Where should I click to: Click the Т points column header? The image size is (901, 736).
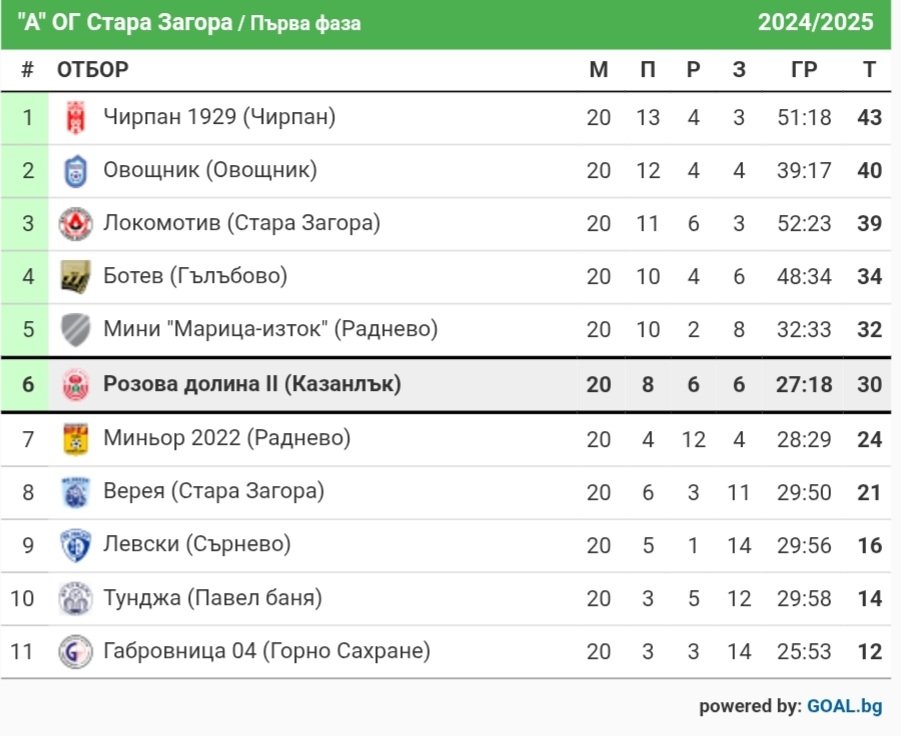(x=869, y=70)
